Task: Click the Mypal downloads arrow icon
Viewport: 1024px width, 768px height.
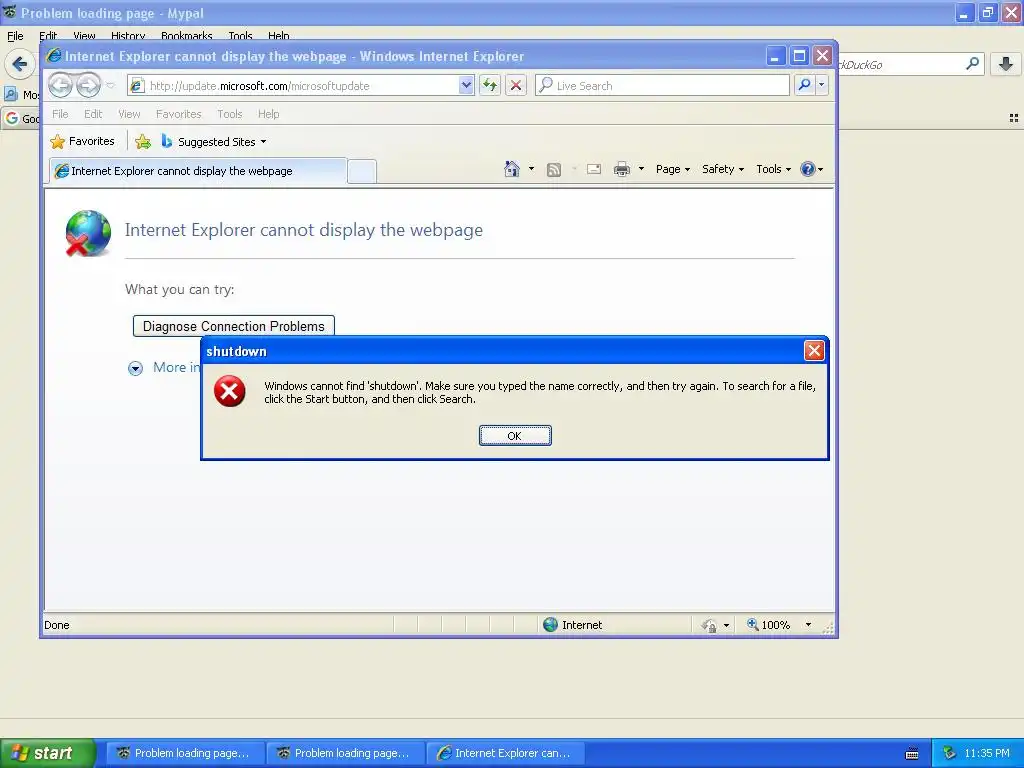Action: (x=1006, y=64)
